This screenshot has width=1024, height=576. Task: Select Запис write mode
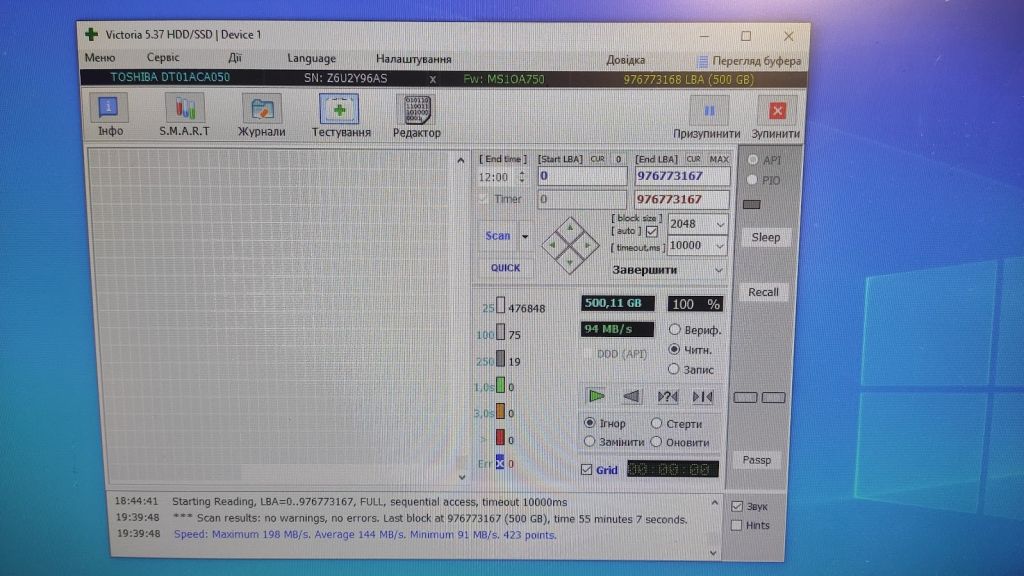(x=674, y=369)
